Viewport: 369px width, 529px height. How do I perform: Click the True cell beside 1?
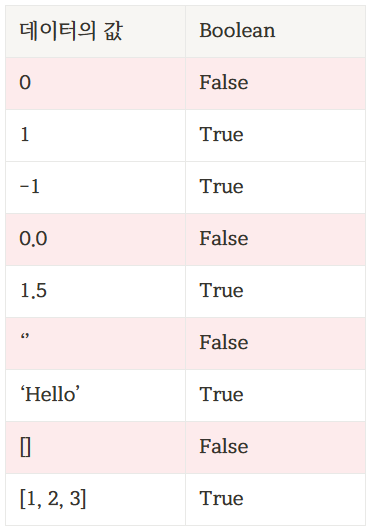[276, 136]
